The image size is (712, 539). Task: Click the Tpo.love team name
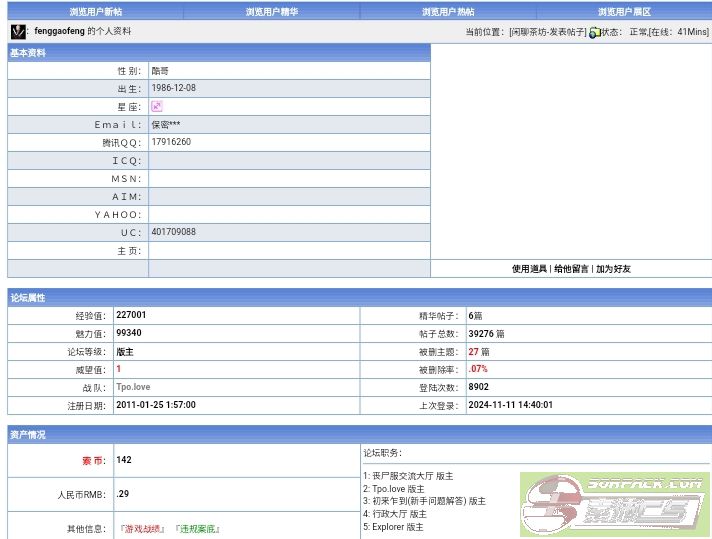point(135,387)
